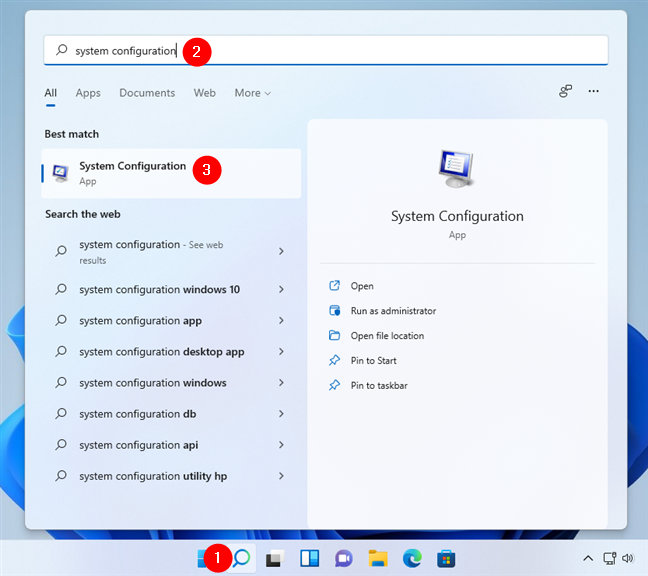Expand chevron for 'system configuration windows'
648x576 pixels.
281,383
